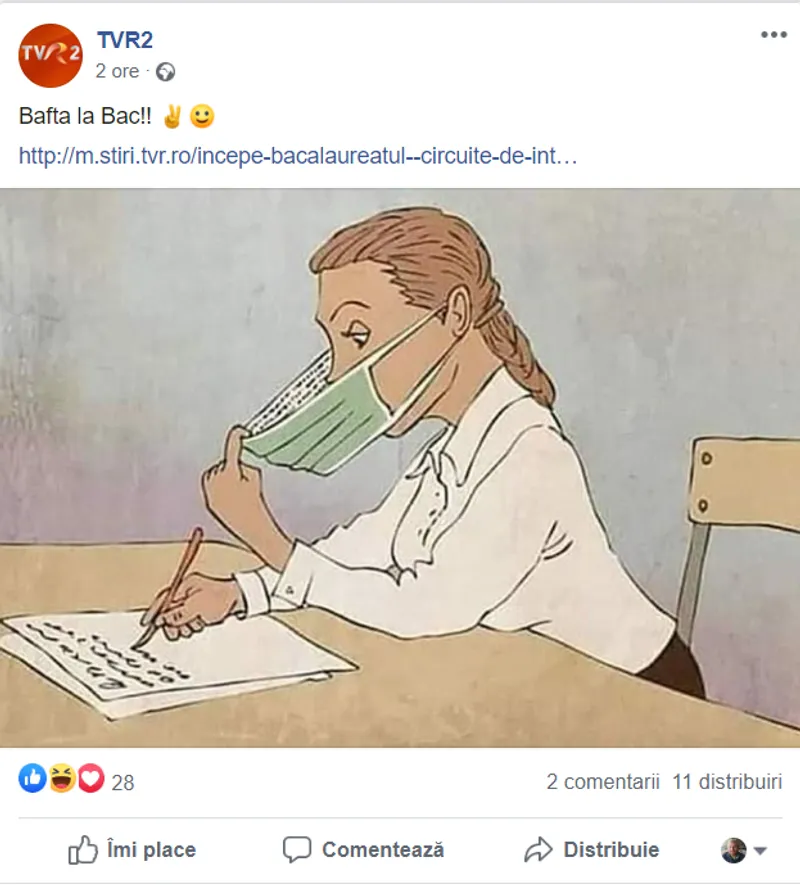Open the masked student cartoon image
This screenshot has height=885, width=800.
point(400,468)
